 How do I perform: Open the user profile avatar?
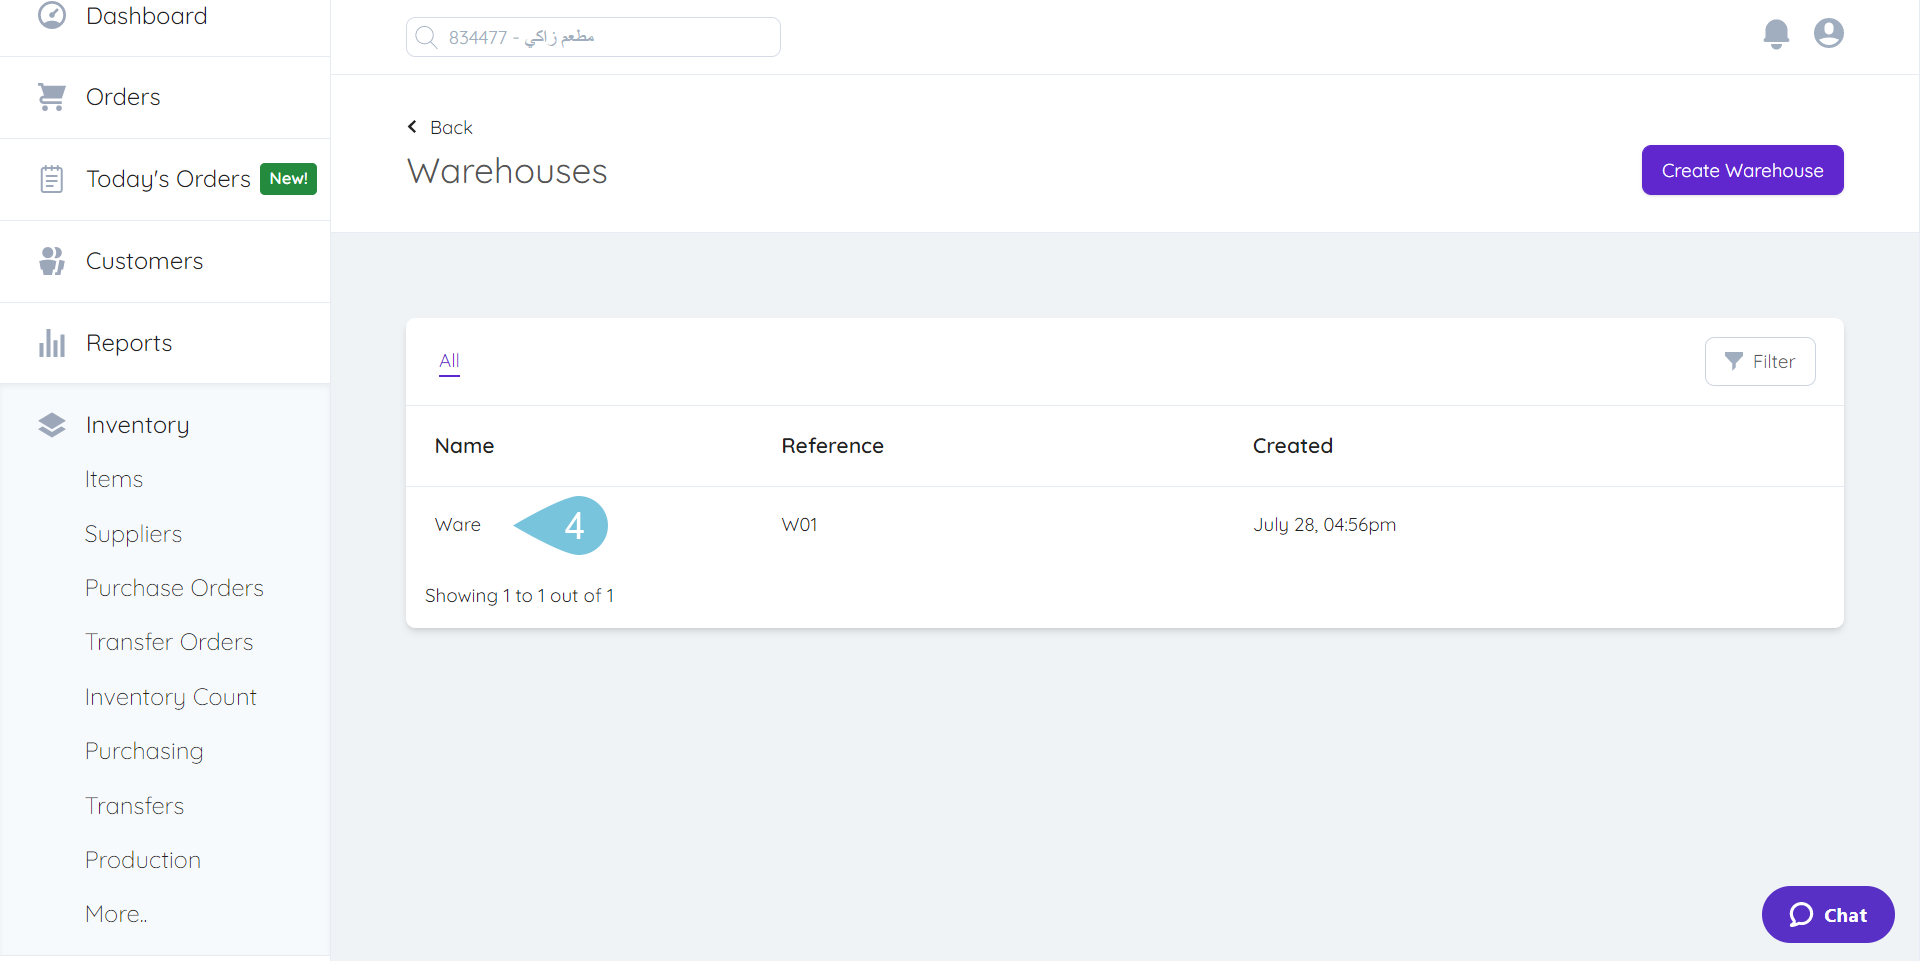click(1829, 33)
